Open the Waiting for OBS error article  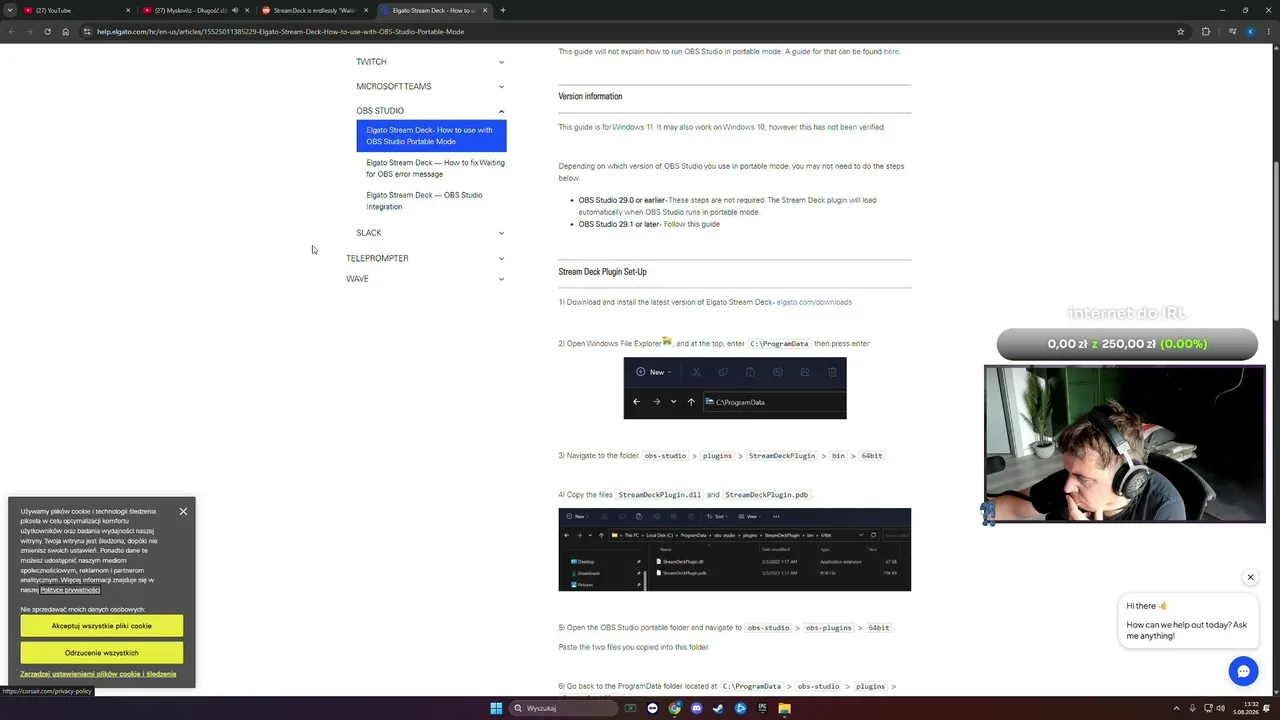click(435, 168)
